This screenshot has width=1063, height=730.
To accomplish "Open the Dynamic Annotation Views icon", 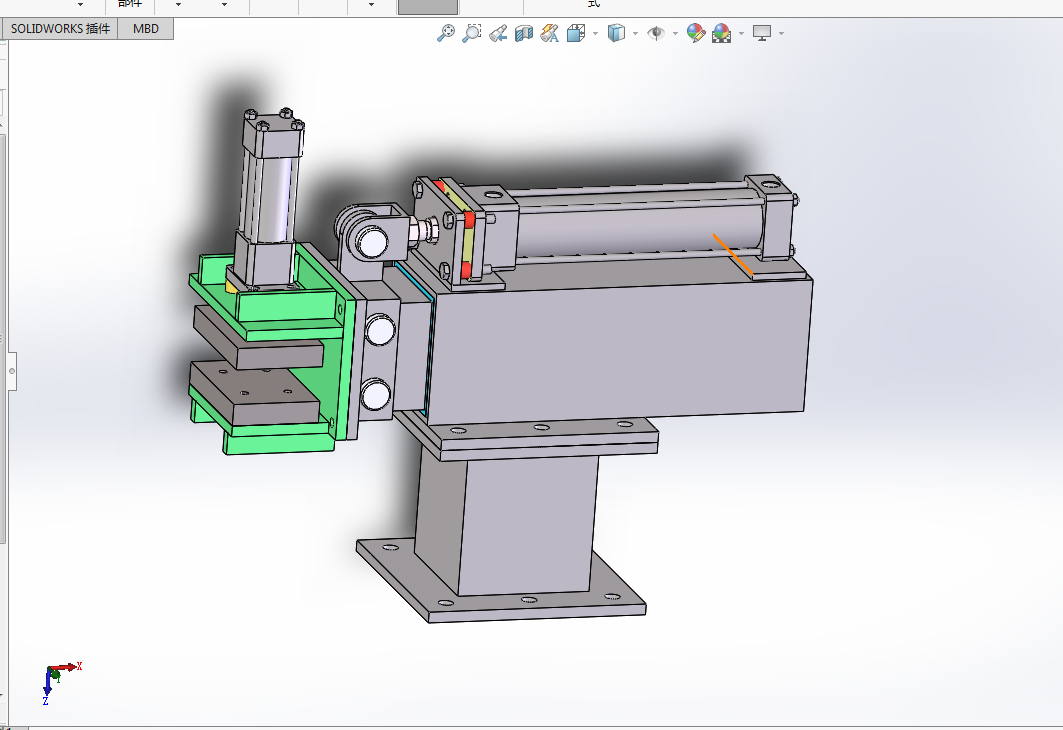I will (x=550, y=33).
